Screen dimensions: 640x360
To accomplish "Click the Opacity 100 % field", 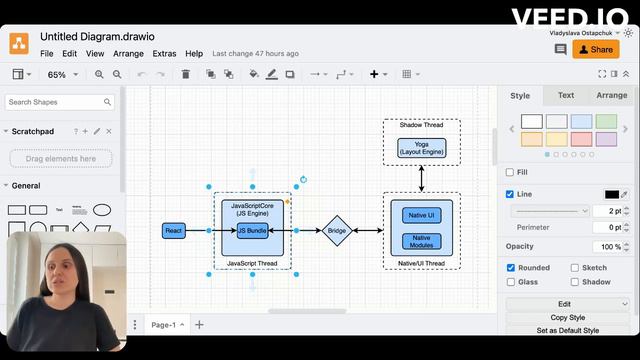I will [x=607, y=247].
